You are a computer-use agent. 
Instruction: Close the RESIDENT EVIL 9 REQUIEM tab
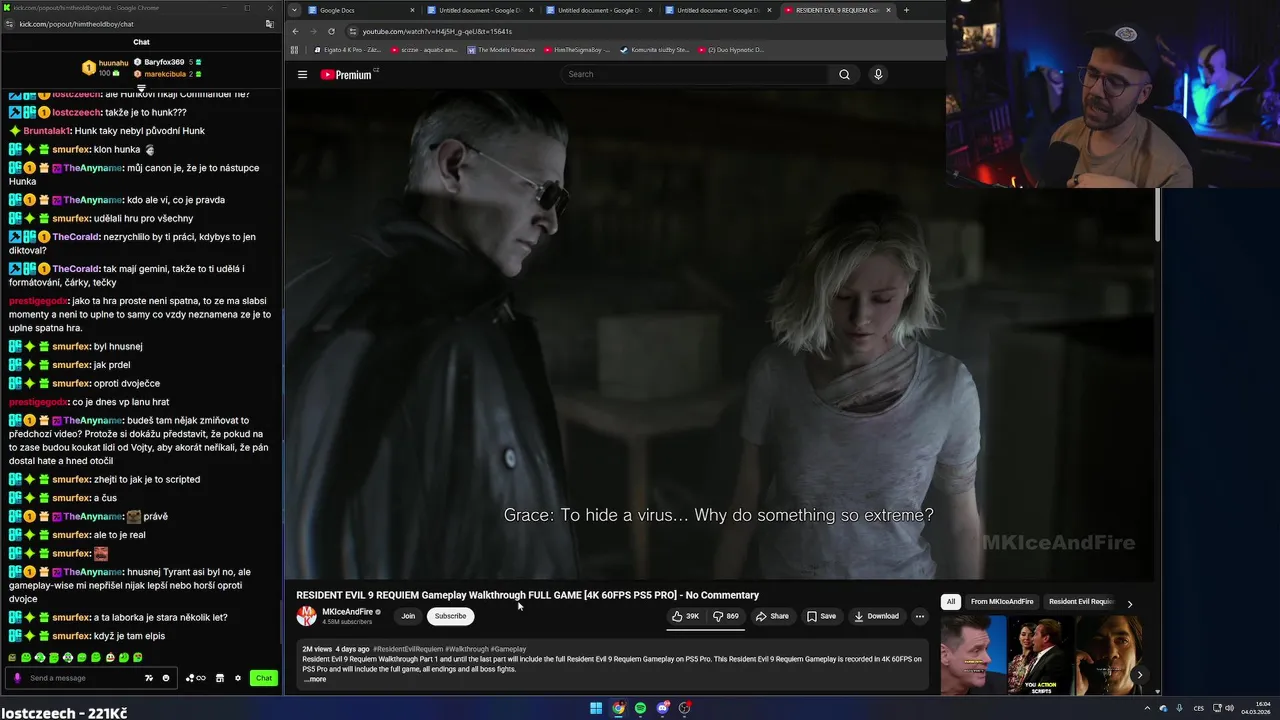tap(888, 10)
